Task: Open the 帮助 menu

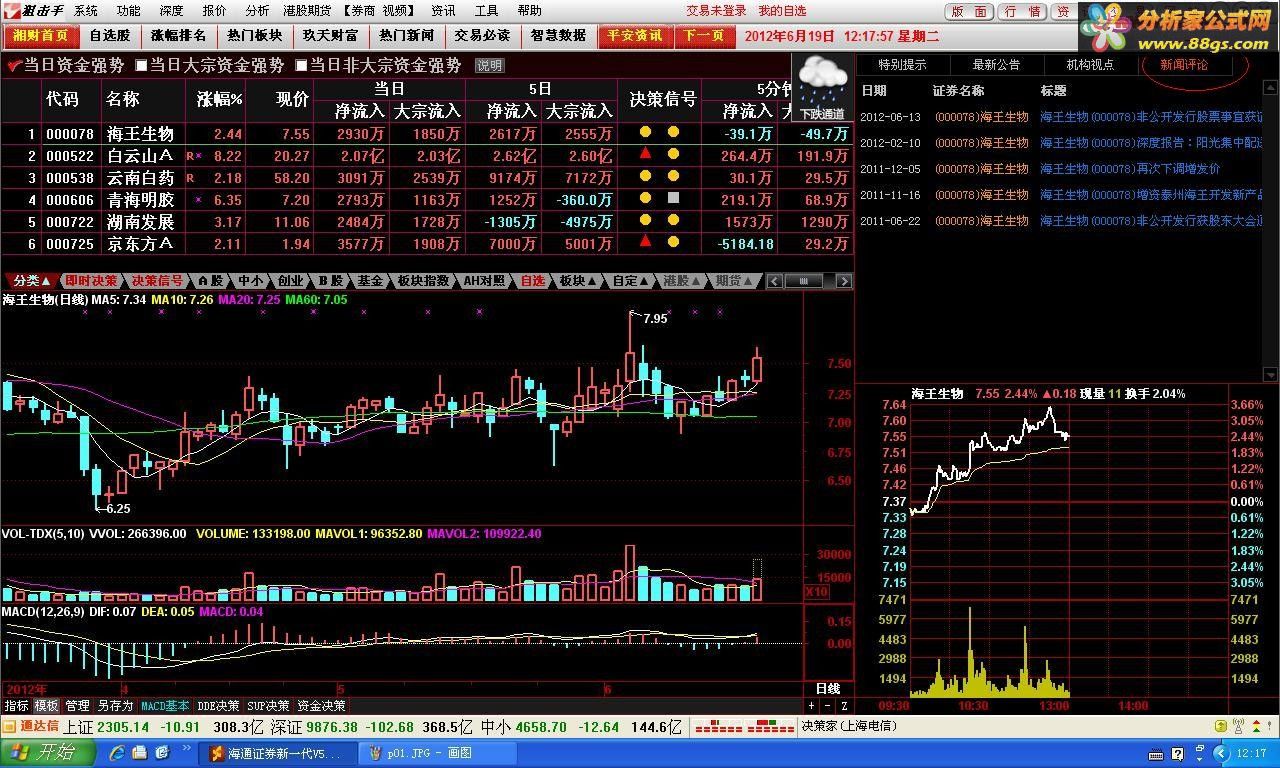Action: [529, 11]
